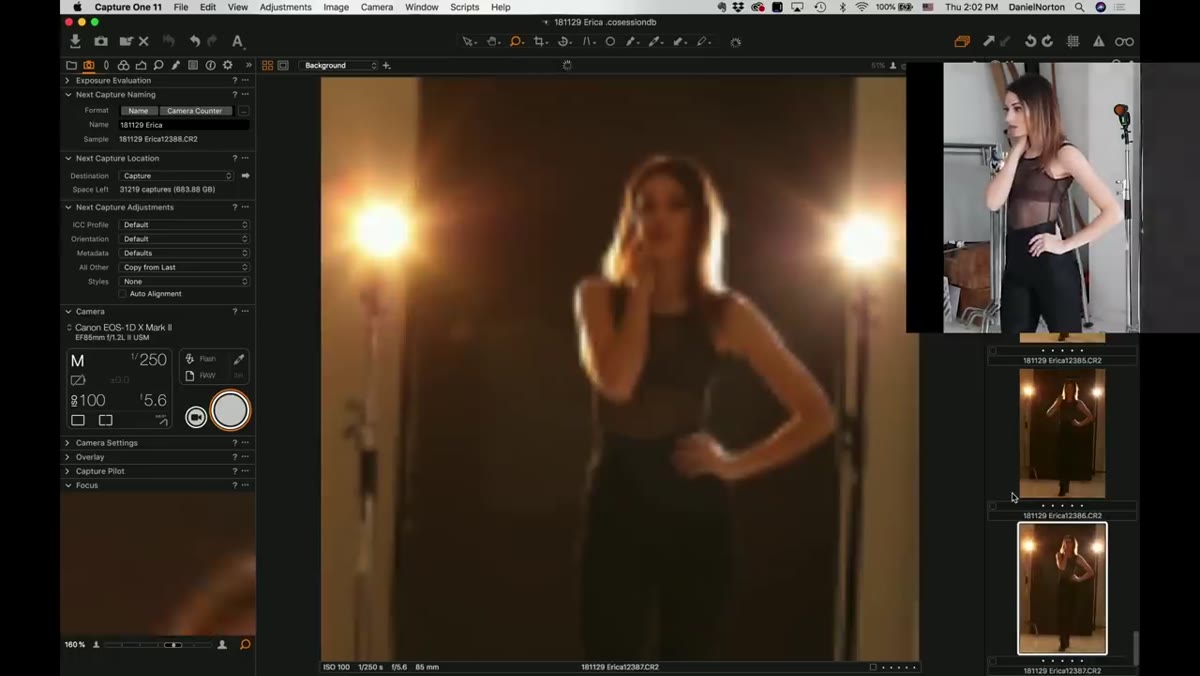Click the Name format token
The image size is (1200, 676).
[138, 111]
